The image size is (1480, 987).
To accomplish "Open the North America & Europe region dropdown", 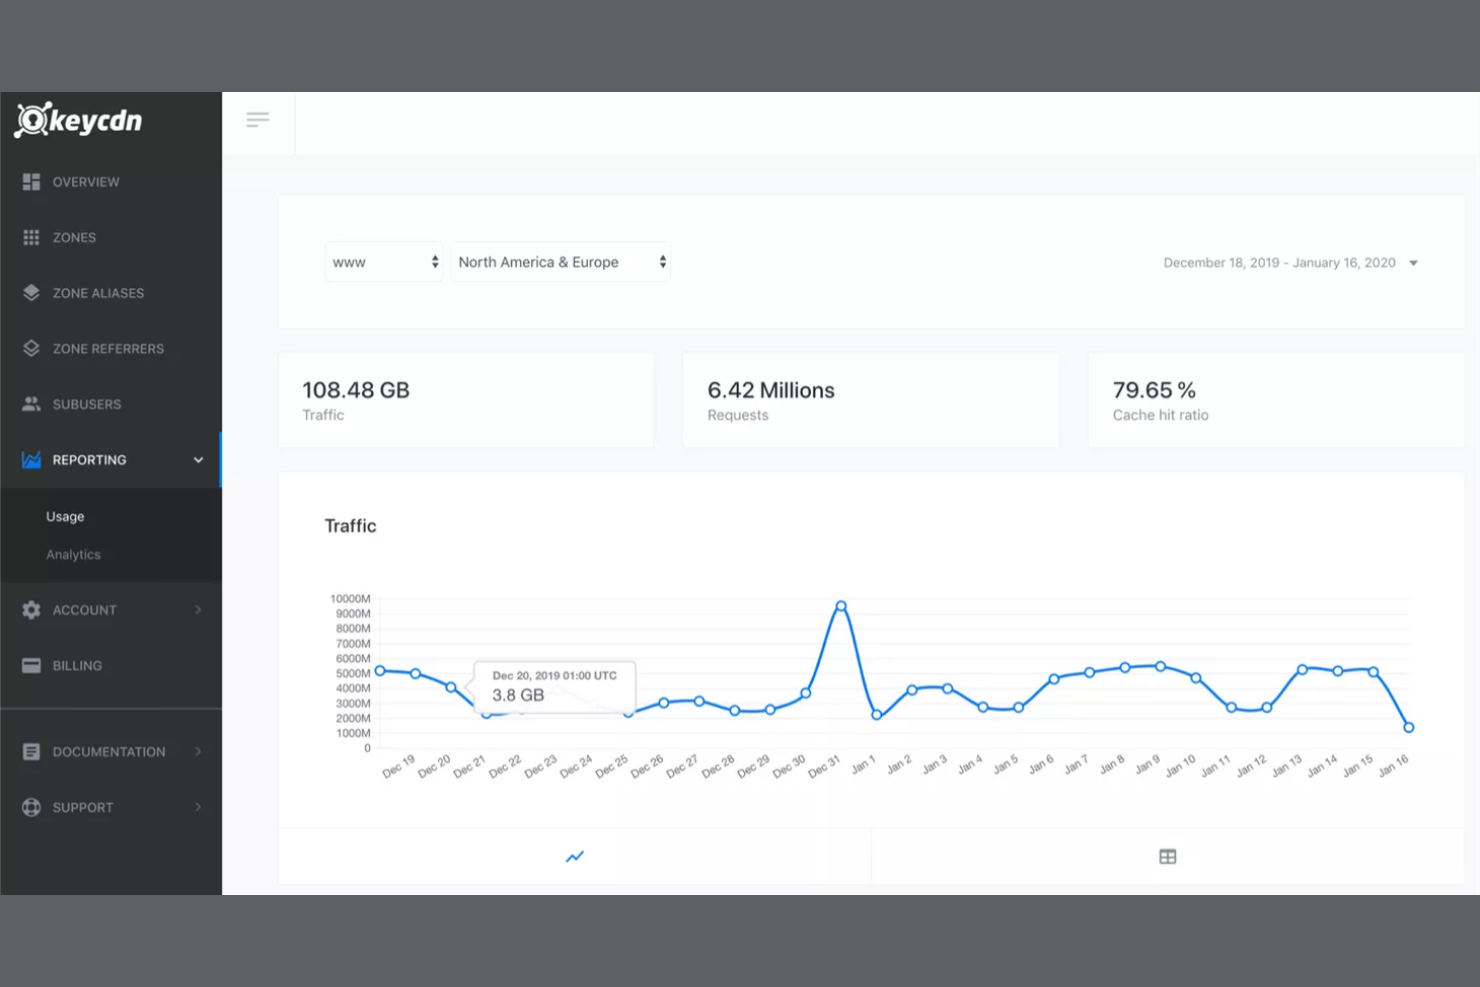I will tap(560, 261).
